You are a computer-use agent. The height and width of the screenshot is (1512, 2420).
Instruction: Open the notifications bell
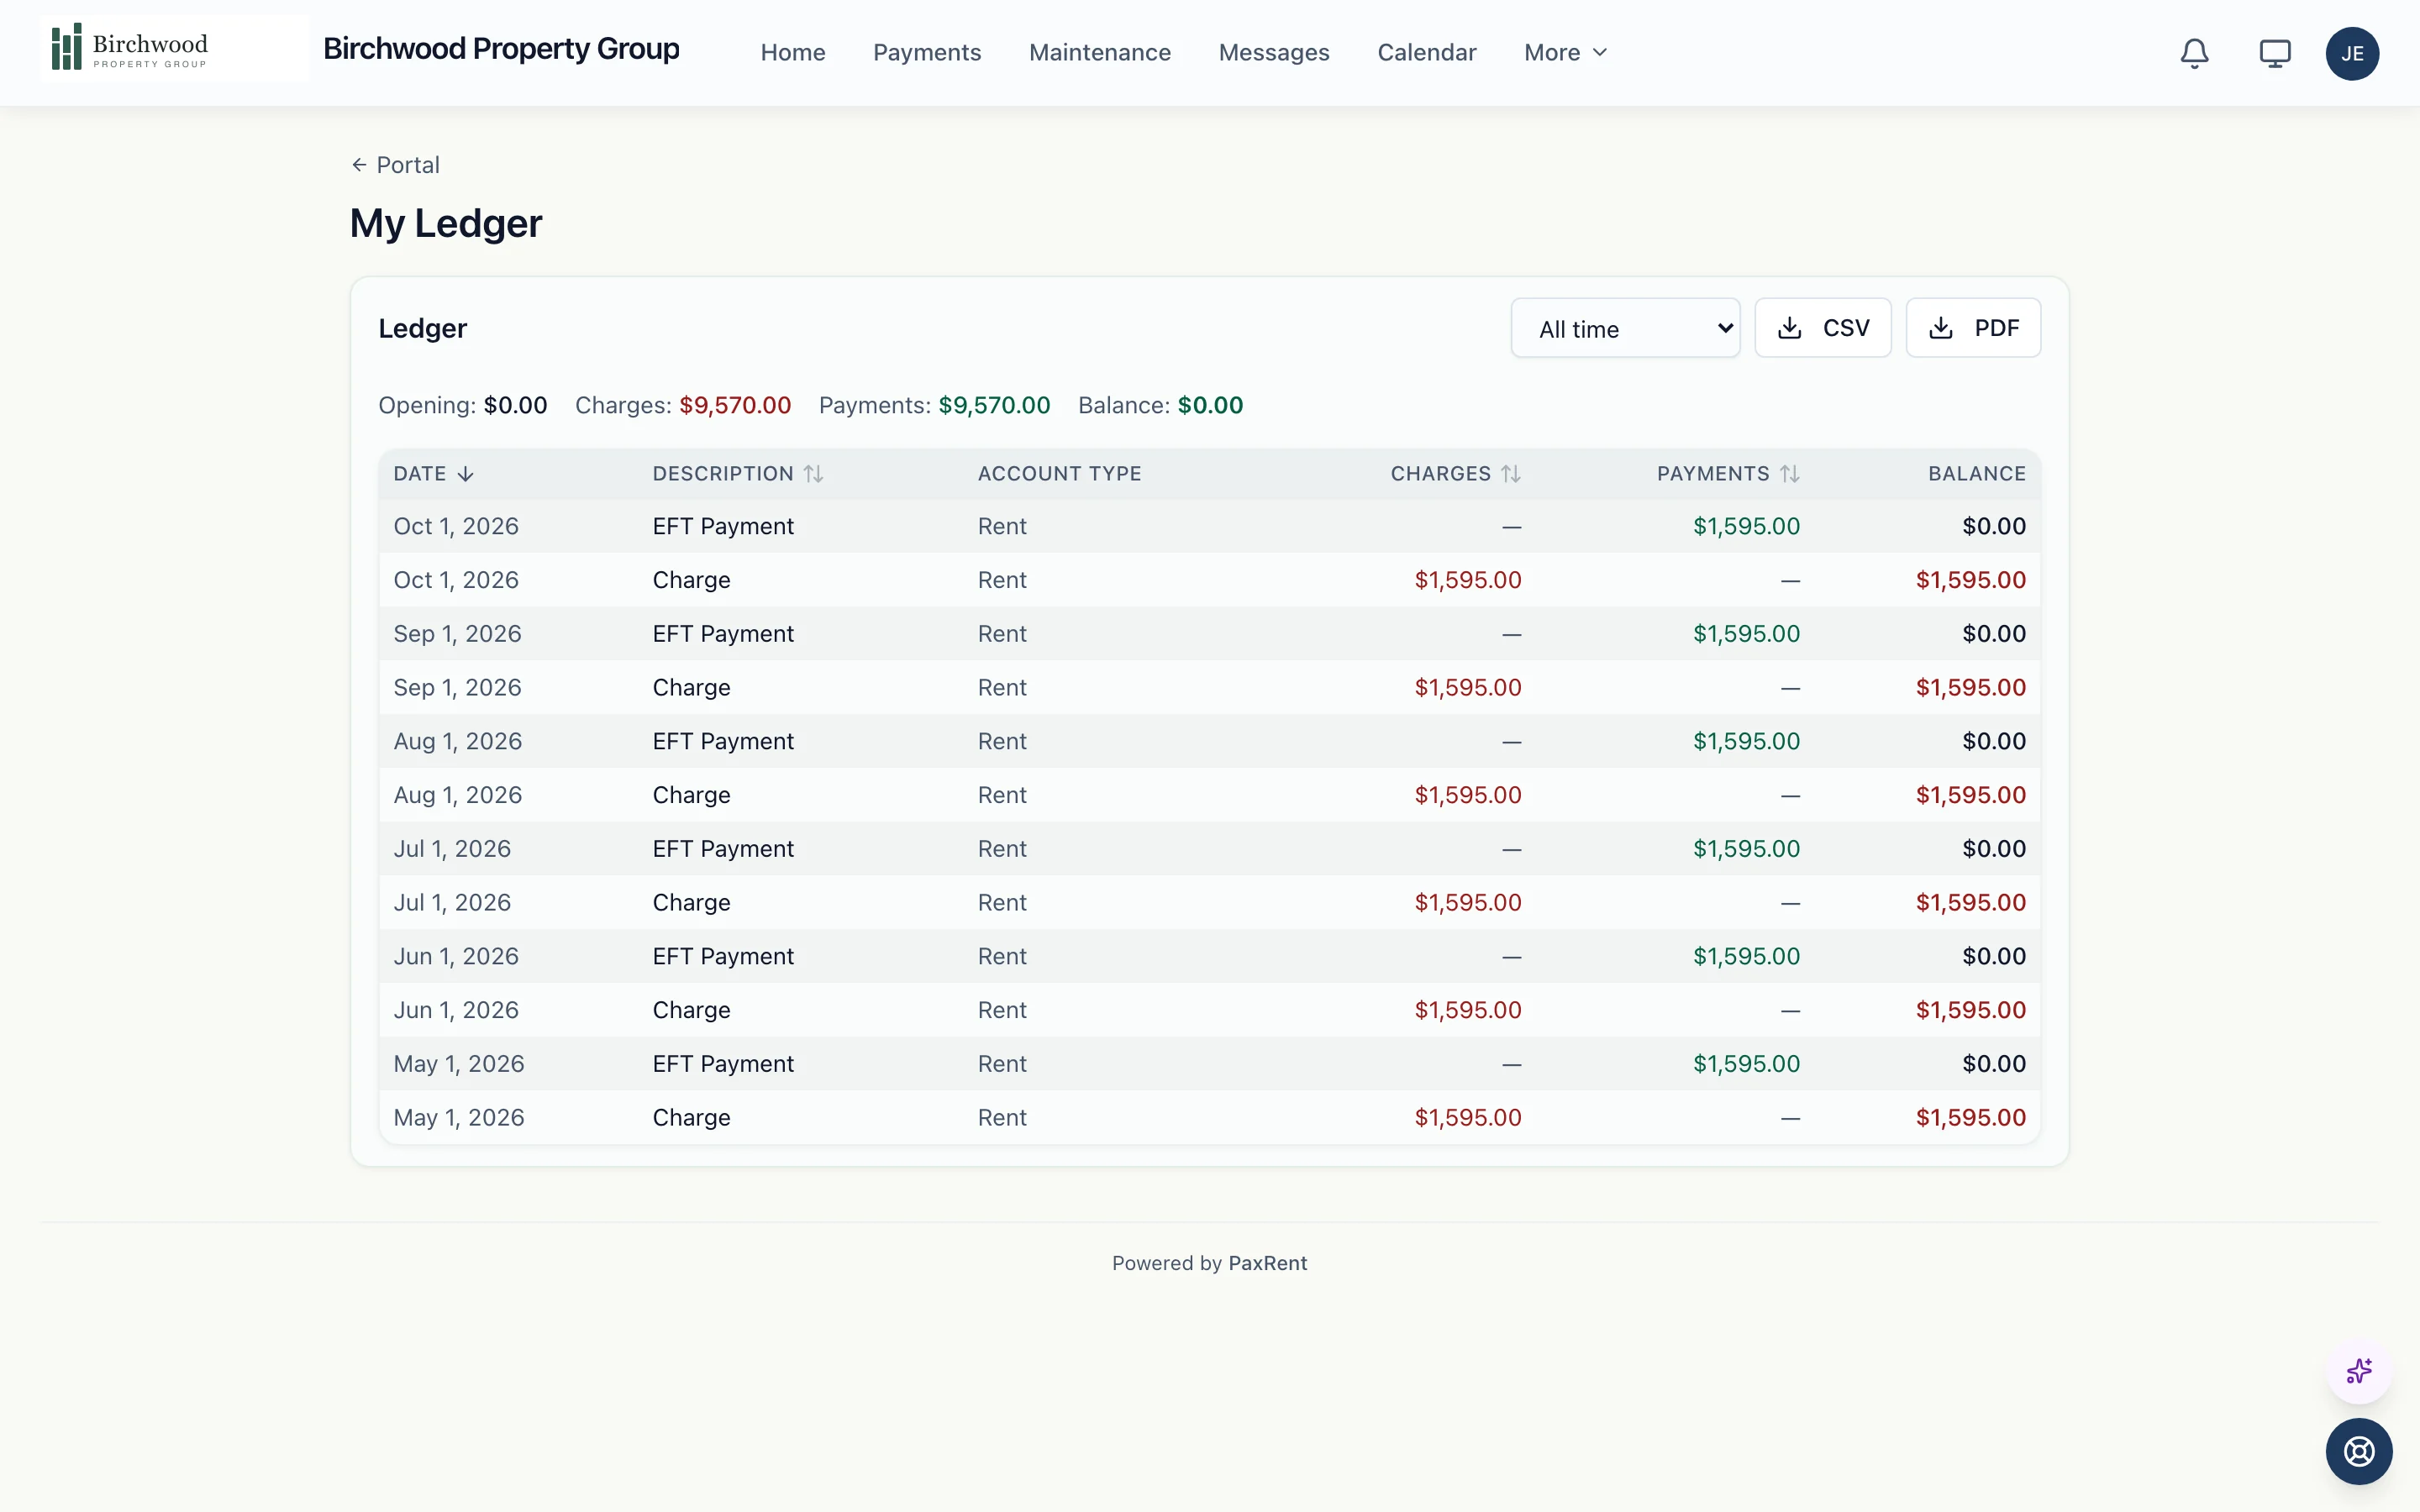tap(2194, 53)
